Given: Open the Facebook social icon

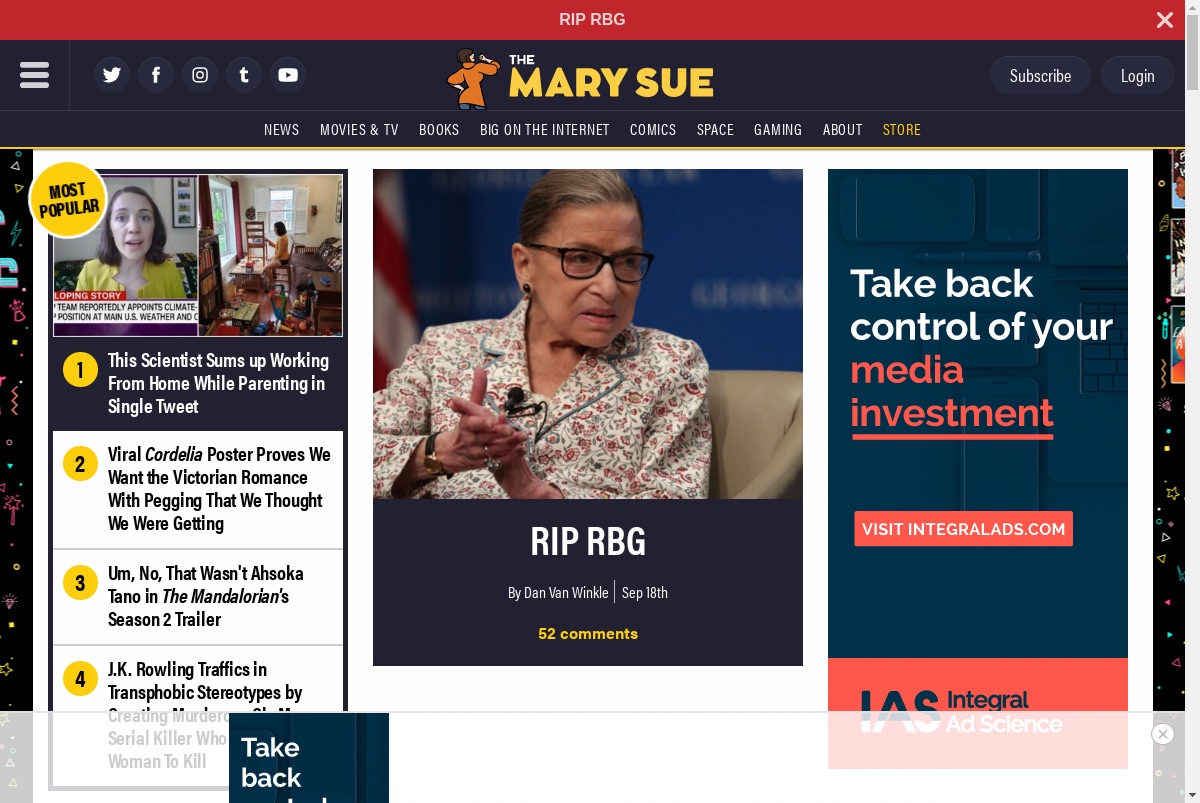Looking at the screenshot, I should 156,75.
